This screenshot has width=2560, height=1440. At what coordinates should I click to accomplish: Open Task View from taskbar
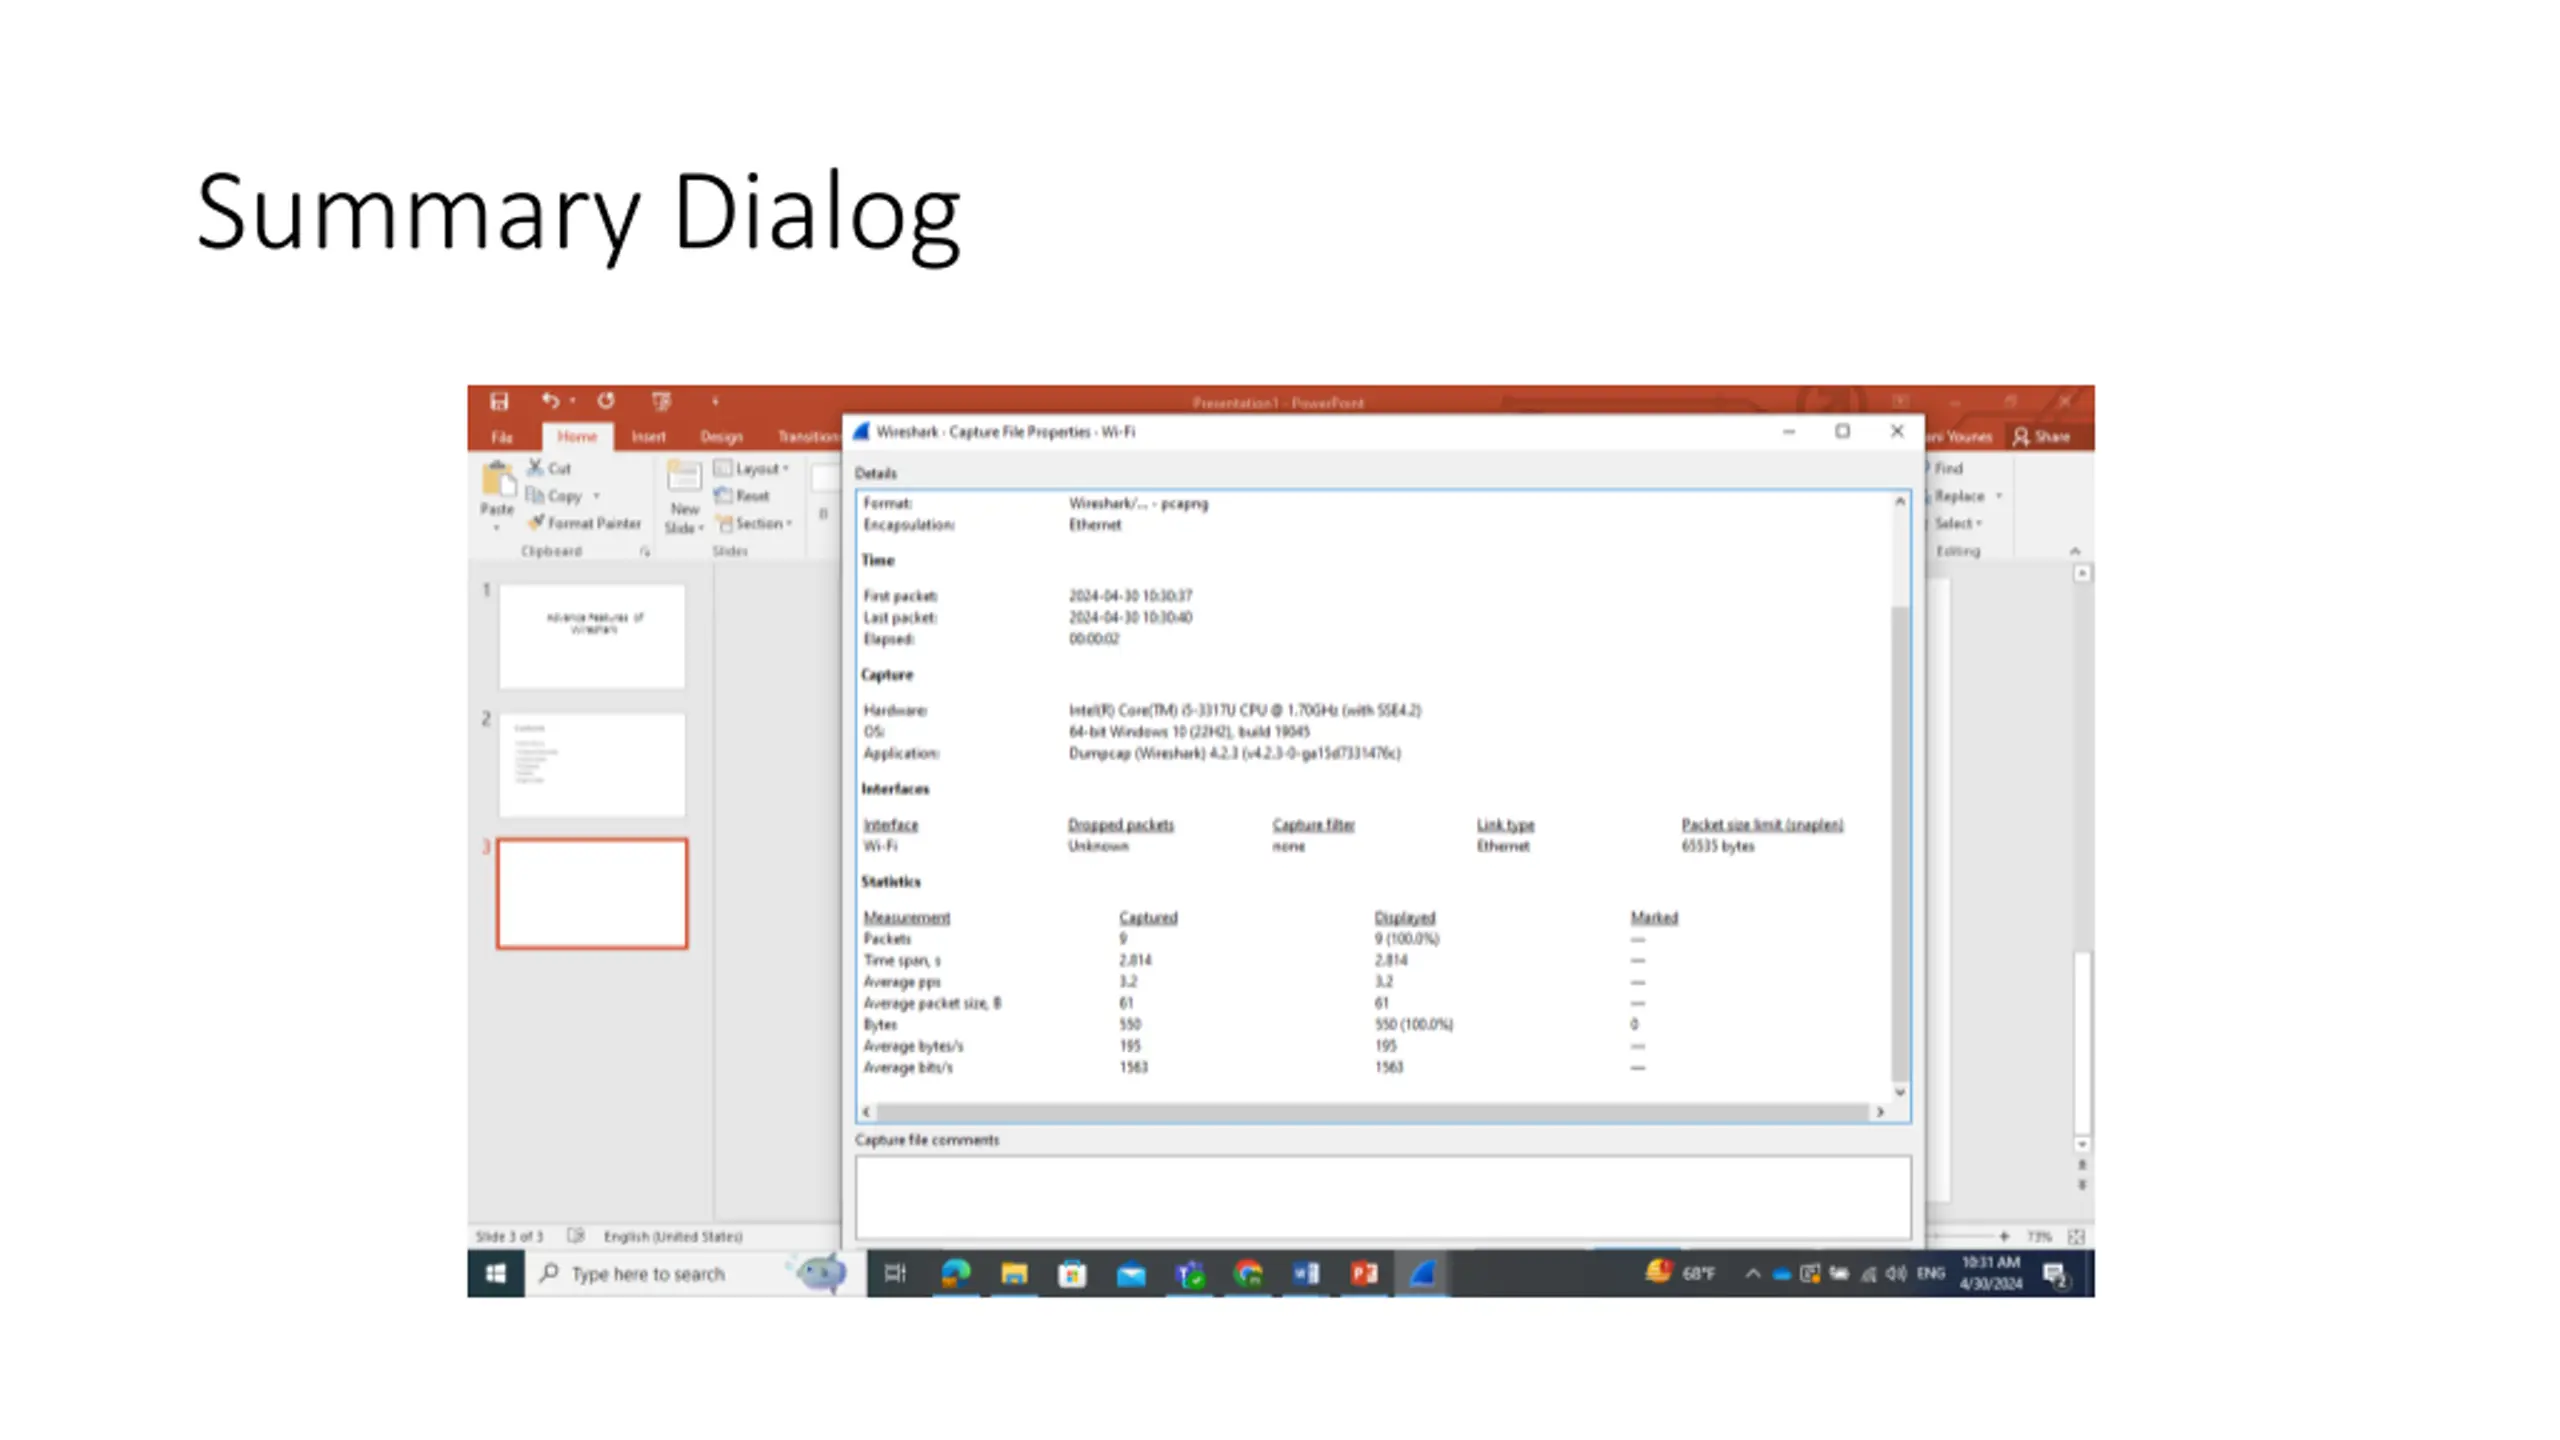[895, 1274]
